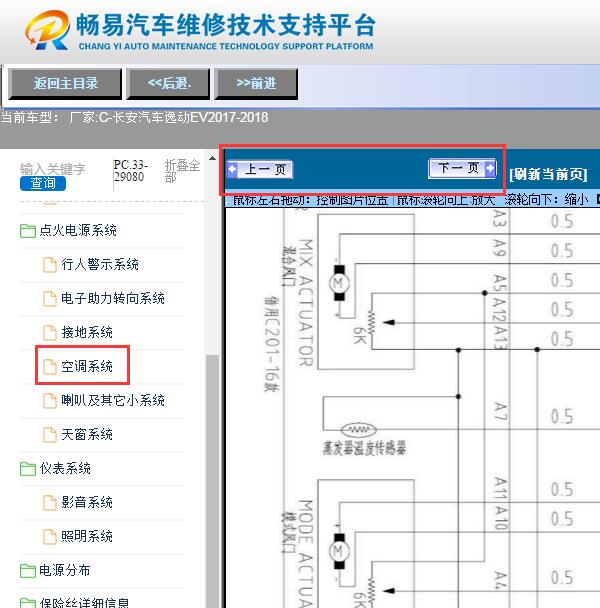Screen dimensions: 600x608
Task: Click the PC.33-29080 text
Action: click(130, 171)
